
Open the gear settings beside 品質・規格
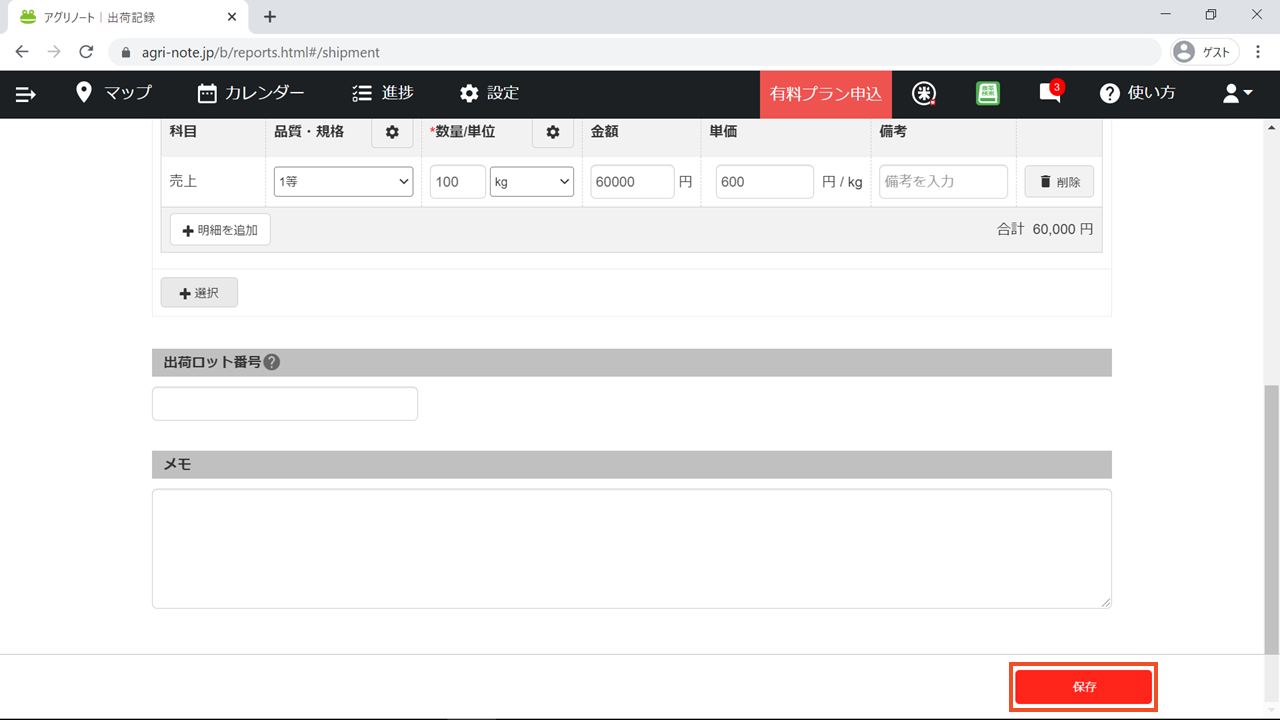tap(392, 132)
